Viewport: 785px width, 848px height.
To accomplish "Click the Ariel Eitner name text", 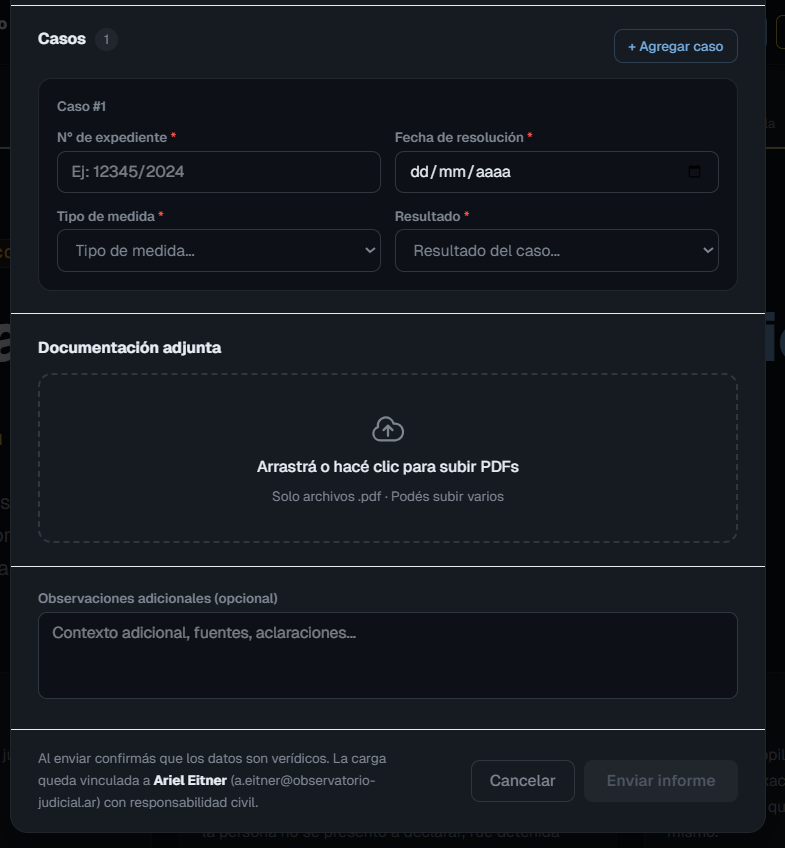I will click(190, 780).
